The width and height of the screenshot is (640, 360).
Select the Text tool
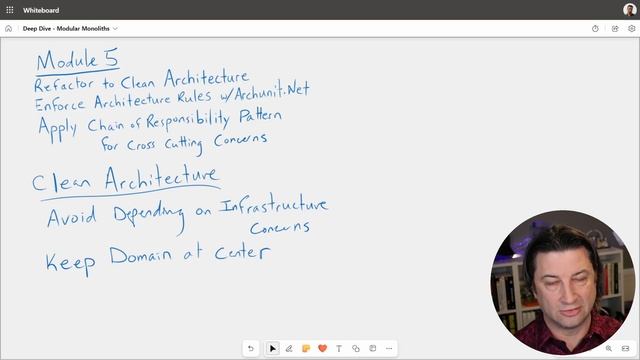[x=339, y=348]
